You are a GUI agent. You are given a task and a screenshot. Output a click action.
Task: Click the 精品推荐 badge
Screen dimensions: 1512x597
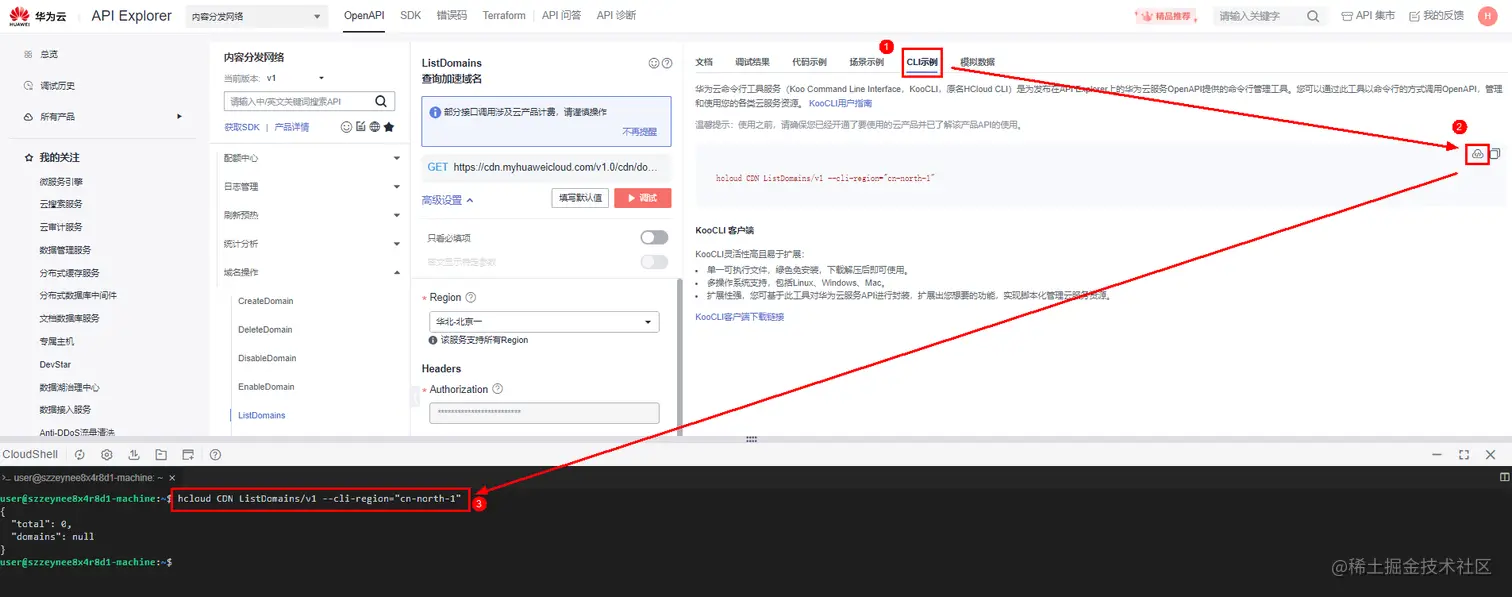pyautogui.click(x=1167, y=16)
